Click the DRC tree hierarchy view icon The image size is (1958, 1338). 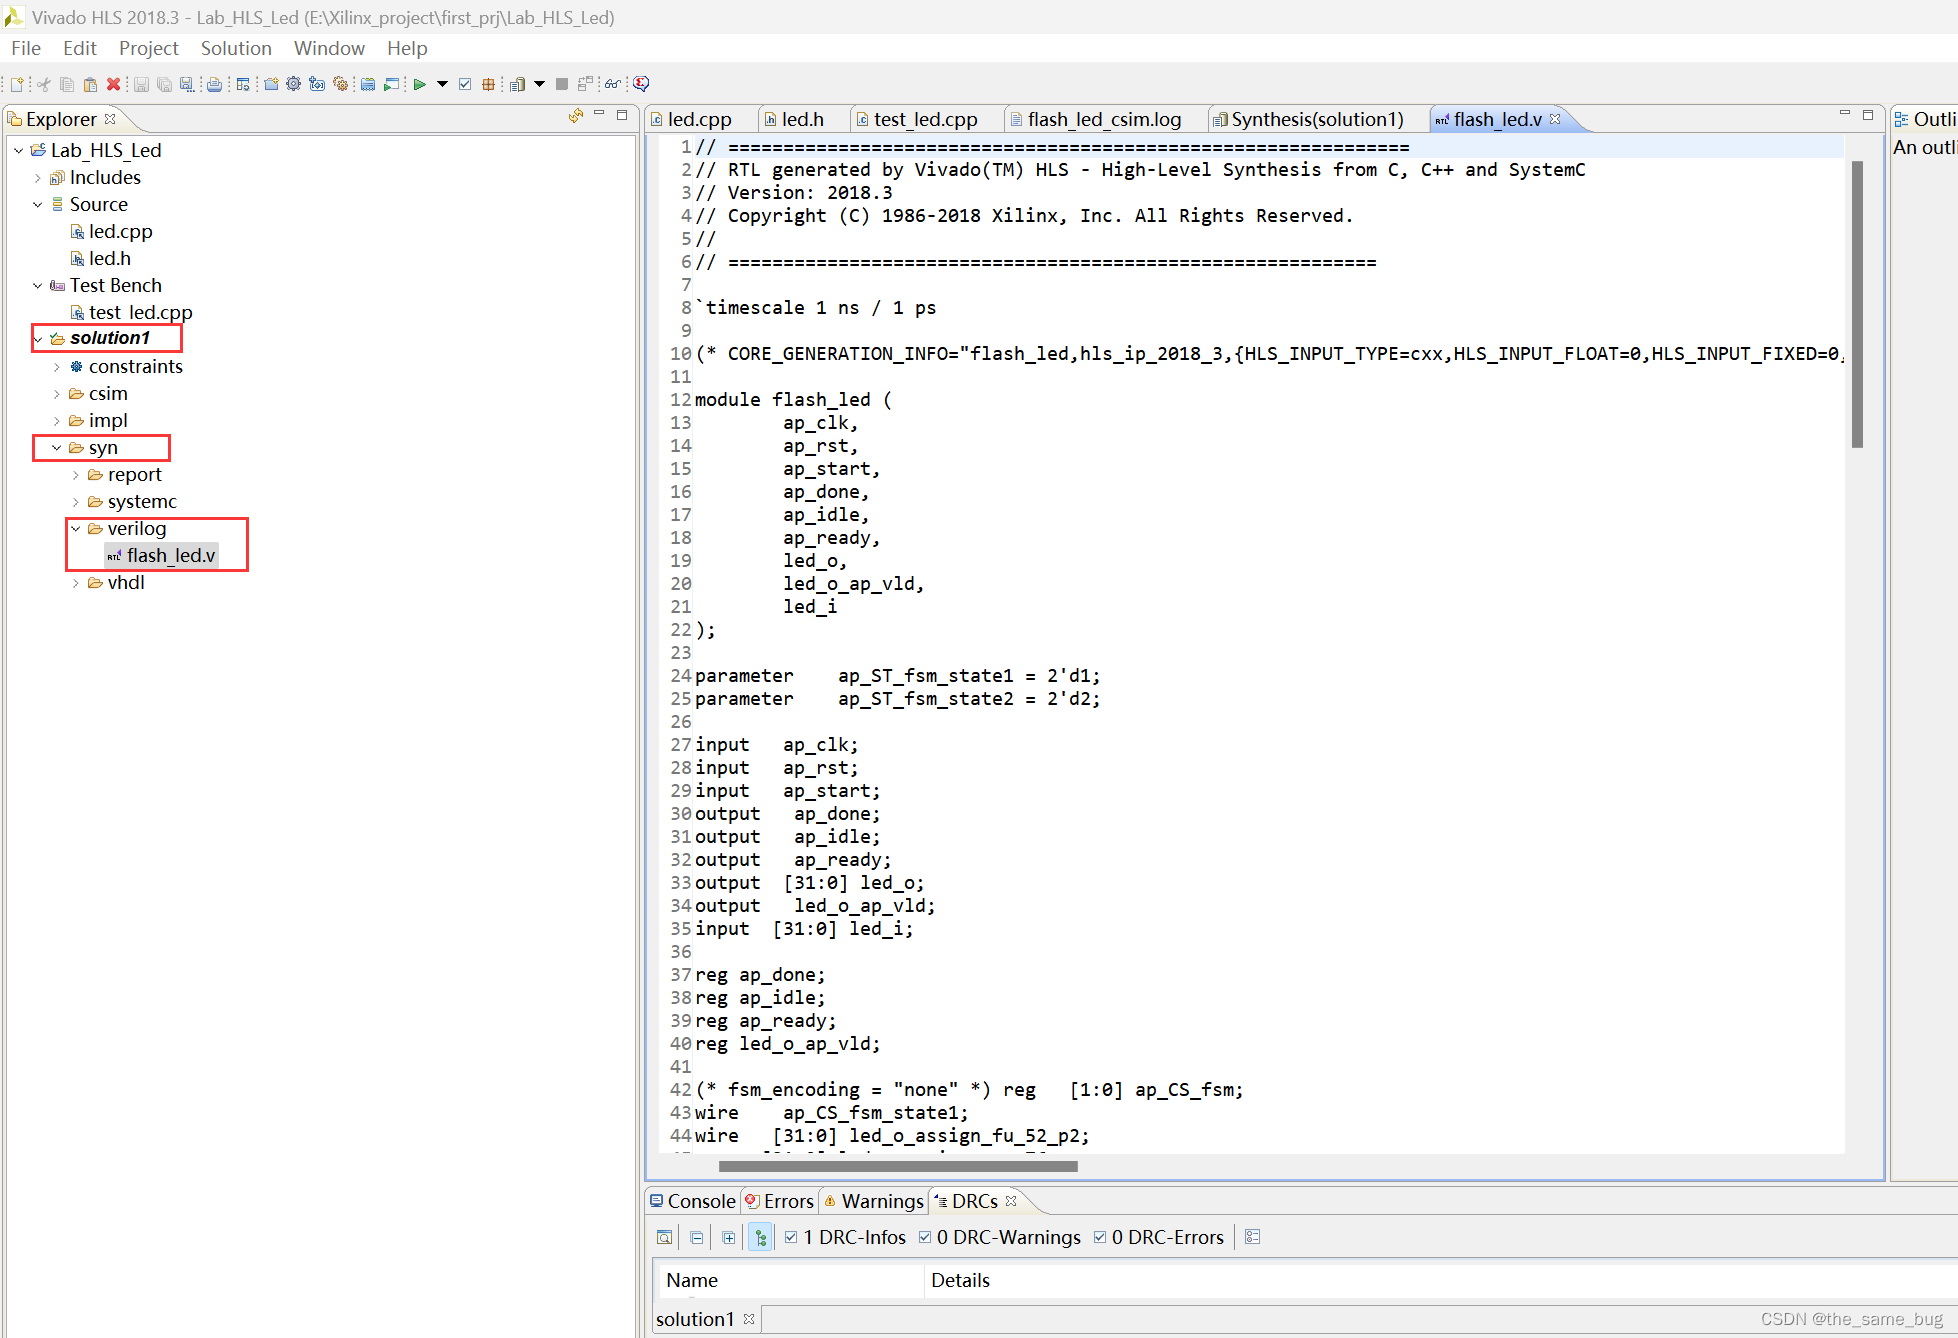point(760,1237)
